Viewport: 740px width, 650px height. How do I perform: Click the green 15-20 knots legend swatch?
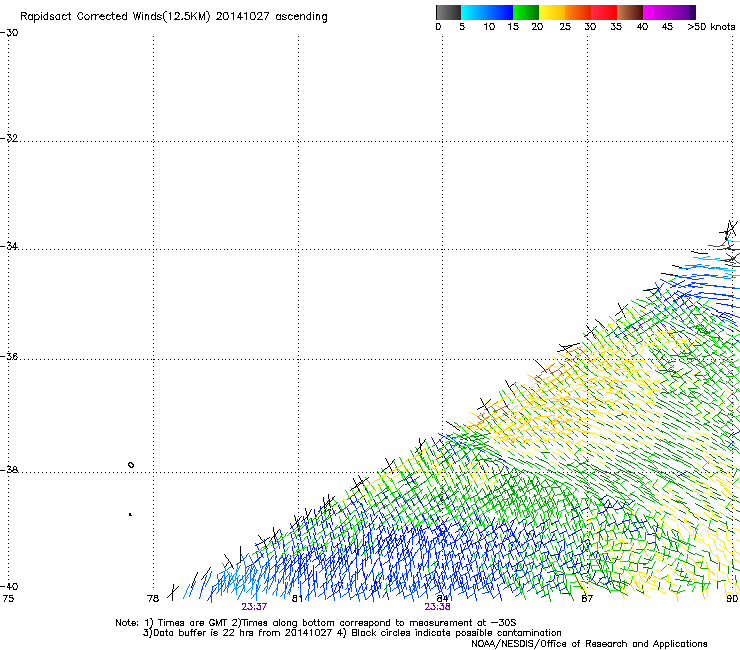coord(526,12)
